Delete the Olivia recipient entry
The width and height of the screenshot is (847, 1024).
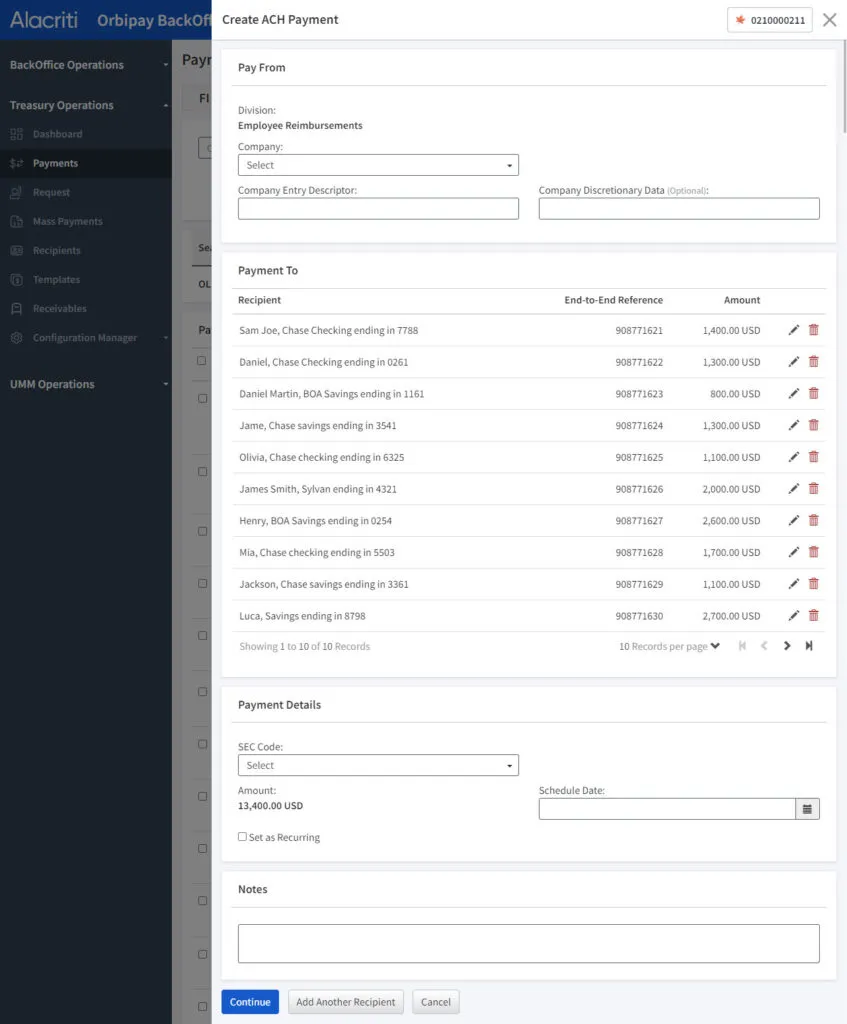tap(813, 457)
